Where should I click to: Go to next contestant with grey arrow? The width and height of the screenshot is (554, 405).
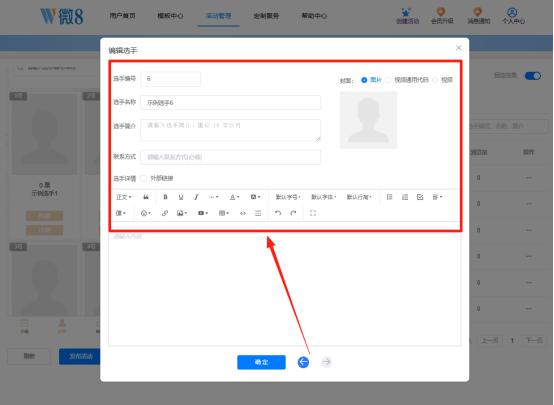tap(326, 362)
